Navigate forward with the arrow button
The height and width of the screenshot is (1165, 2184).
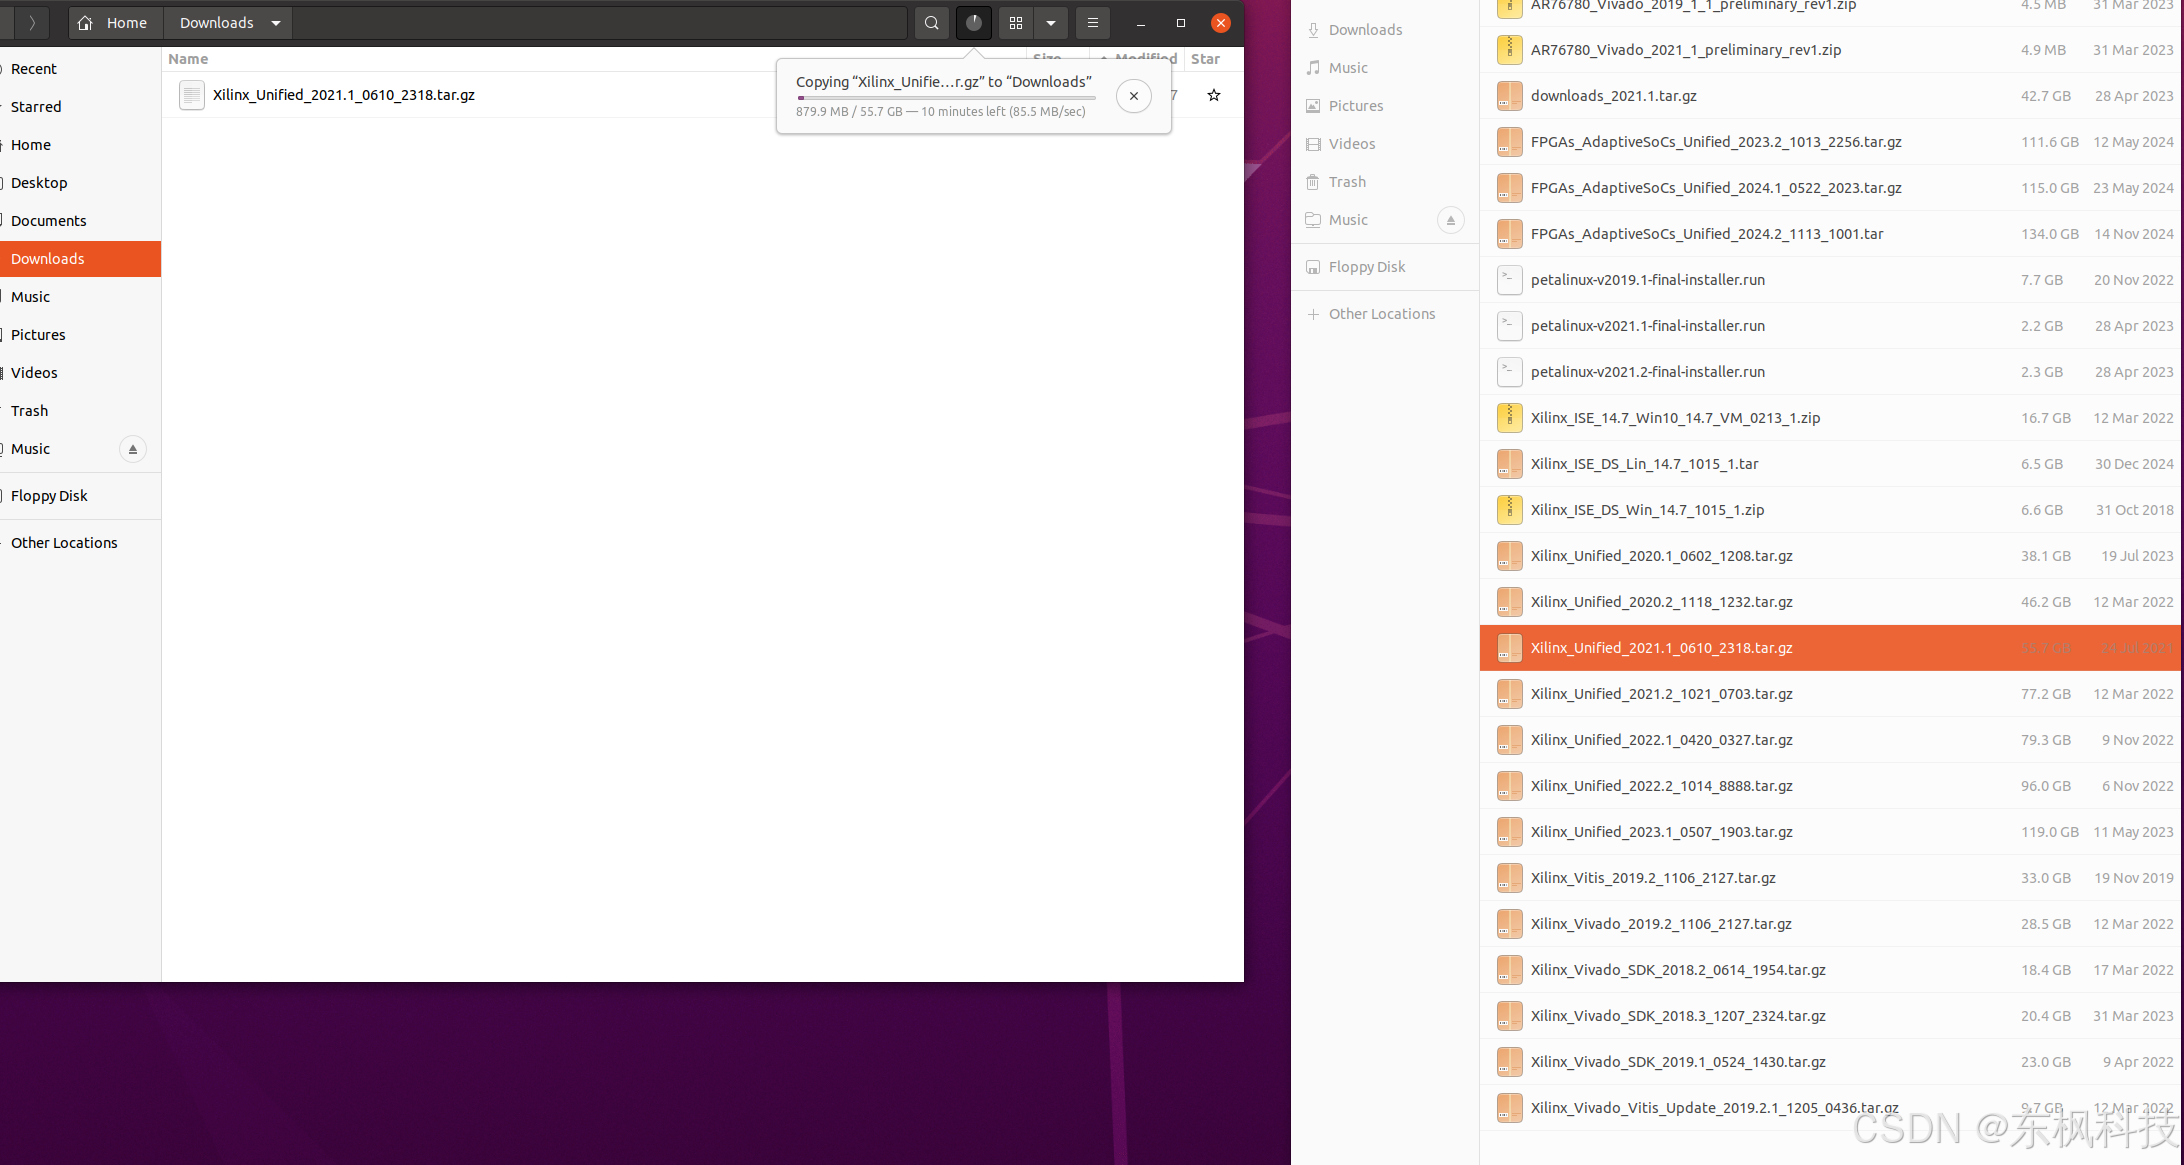(x=31, y=23)
